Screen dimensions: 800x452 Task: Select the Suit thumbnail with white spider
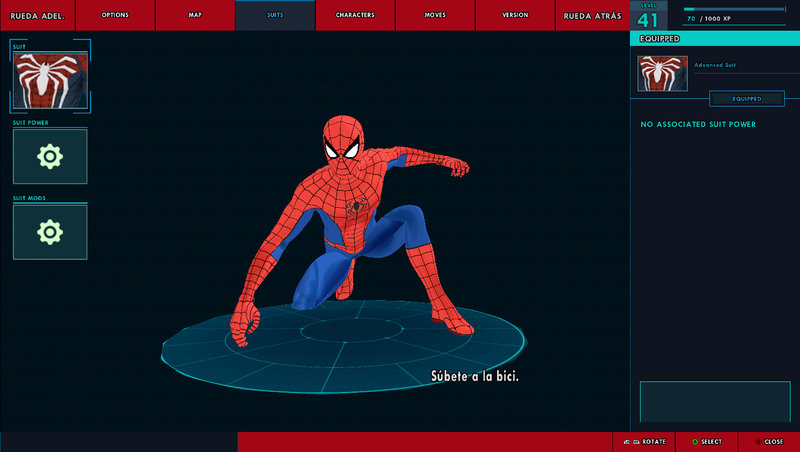tap(50, 80)
